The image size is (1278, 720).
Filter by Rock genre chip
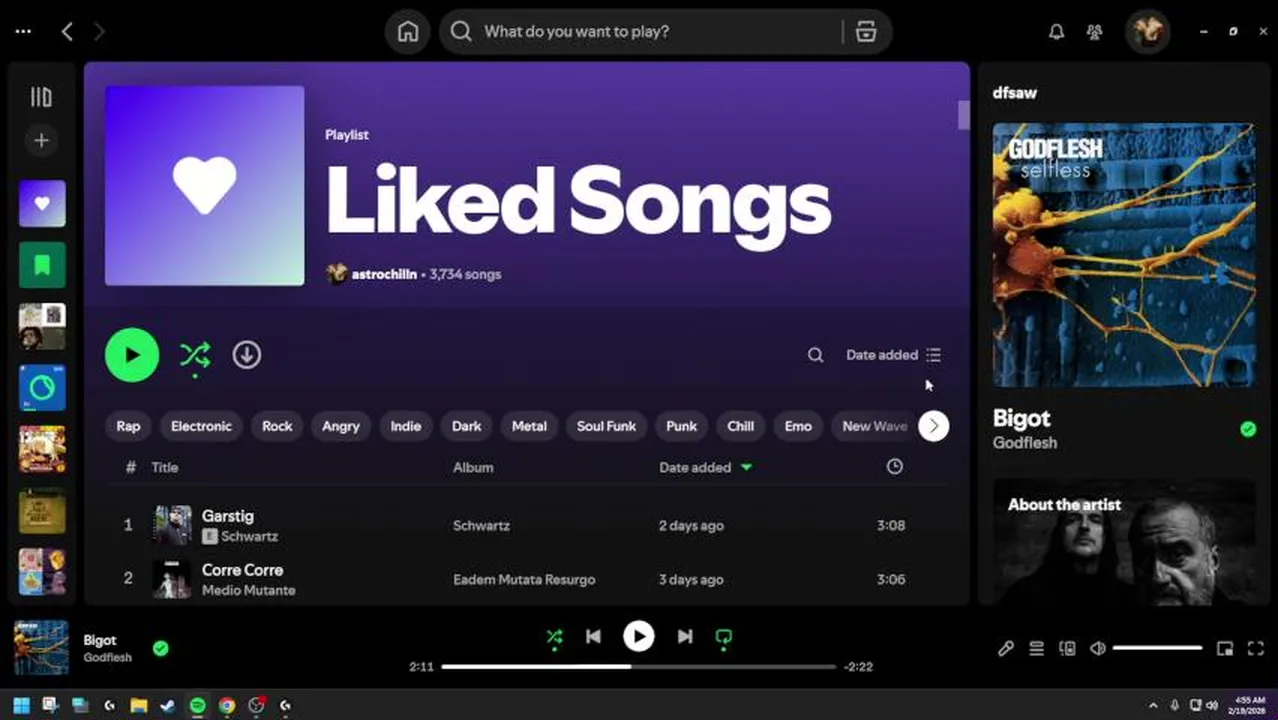point(277,426)
